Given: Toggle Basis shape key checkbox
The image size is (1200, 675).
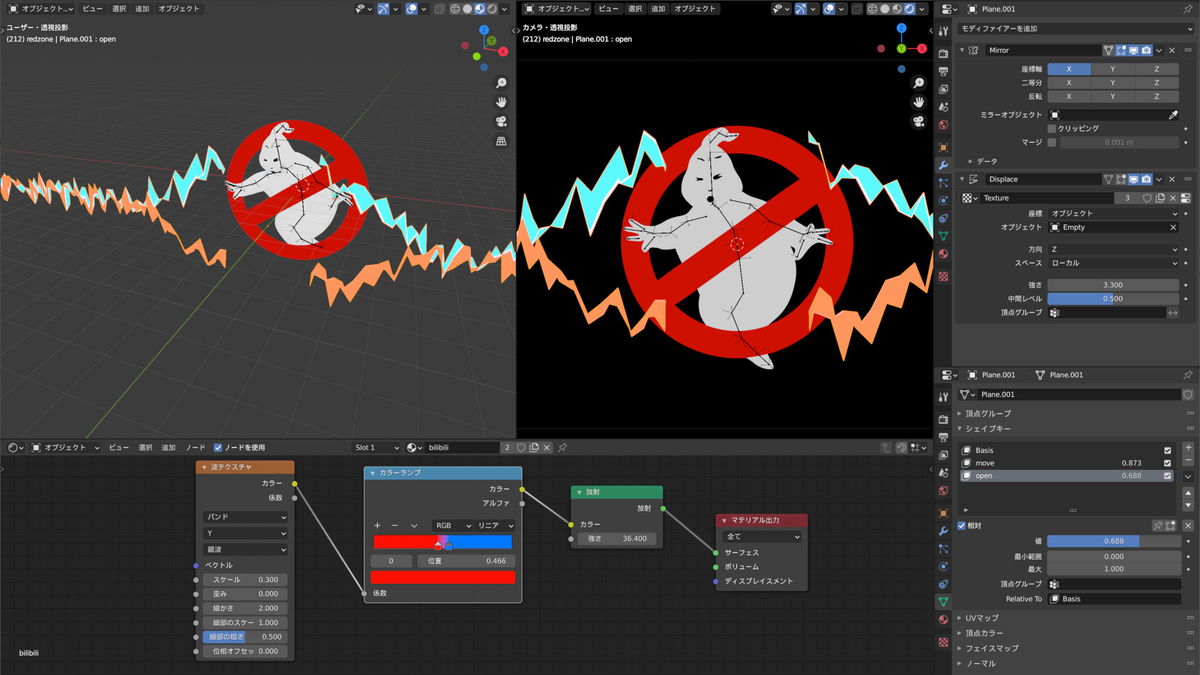Looking at the screenshot, I should (1167, 450).
